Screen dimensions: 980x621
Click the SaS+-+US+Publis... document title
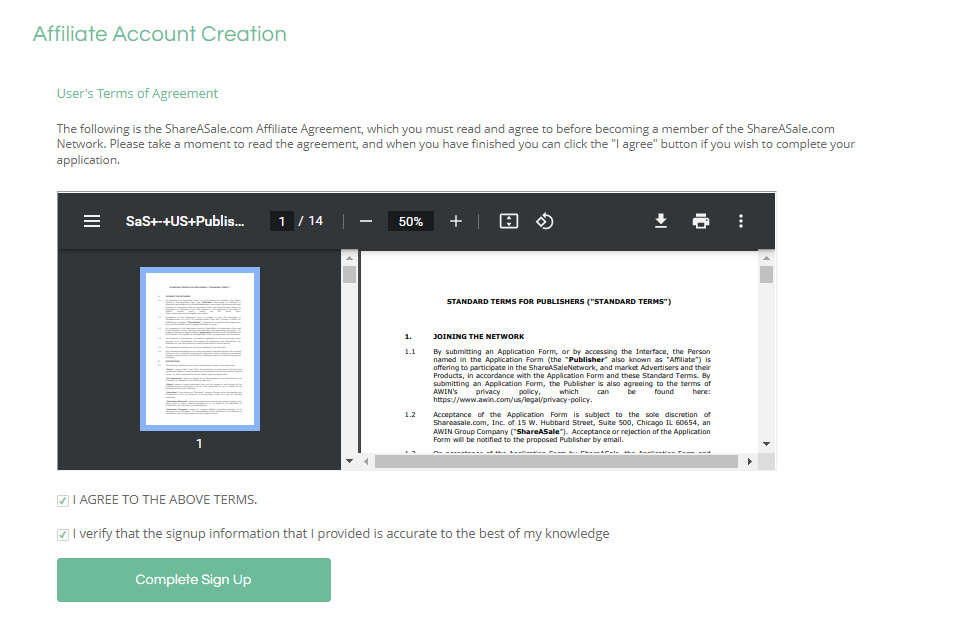tap(185, 221)
